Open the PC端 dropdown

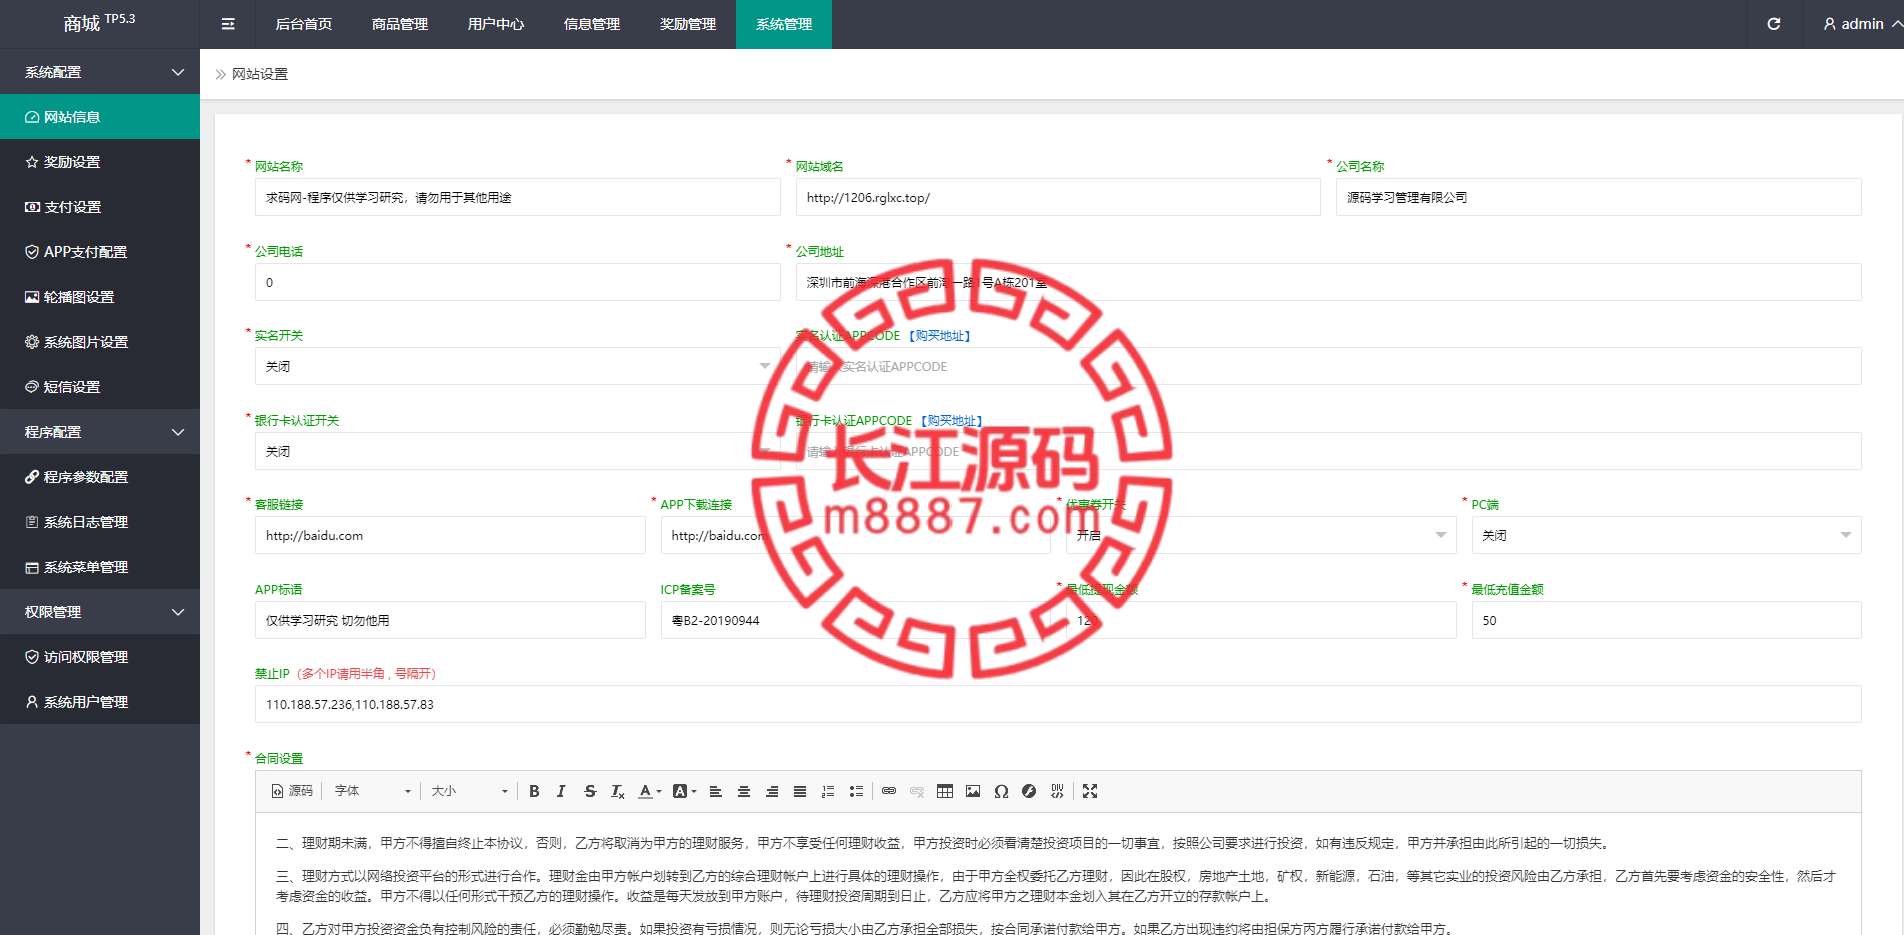[1666, 535]
